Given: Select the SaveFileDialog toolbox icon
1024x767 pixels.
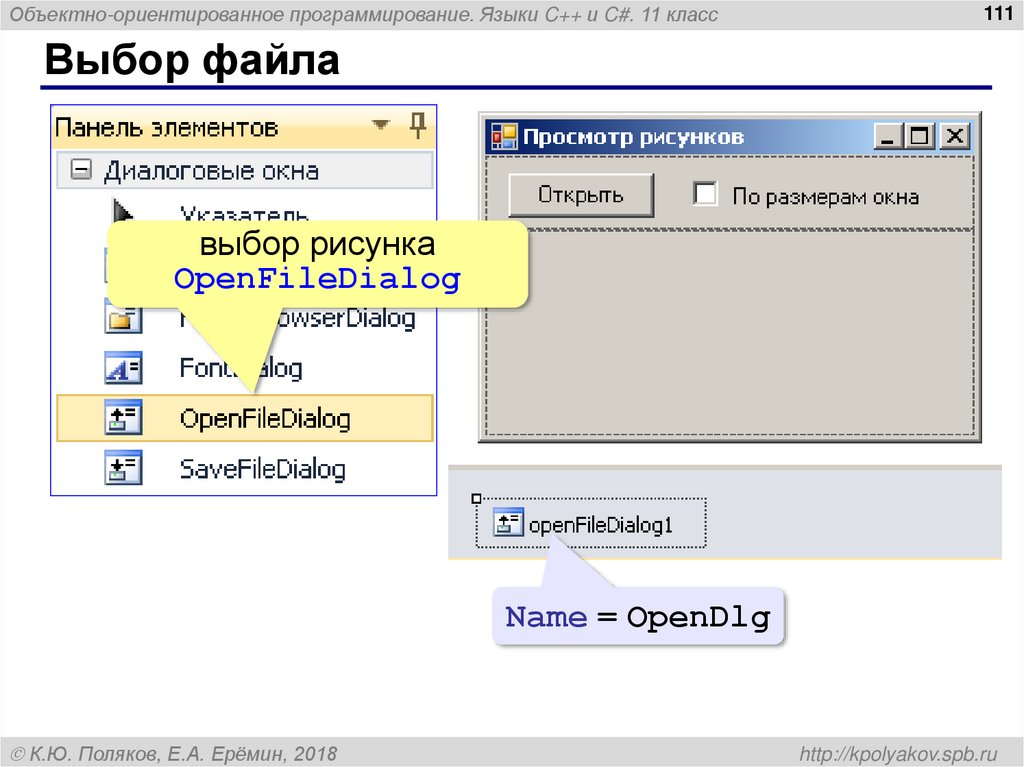Looking at the screenshot, I should [123, 468].
